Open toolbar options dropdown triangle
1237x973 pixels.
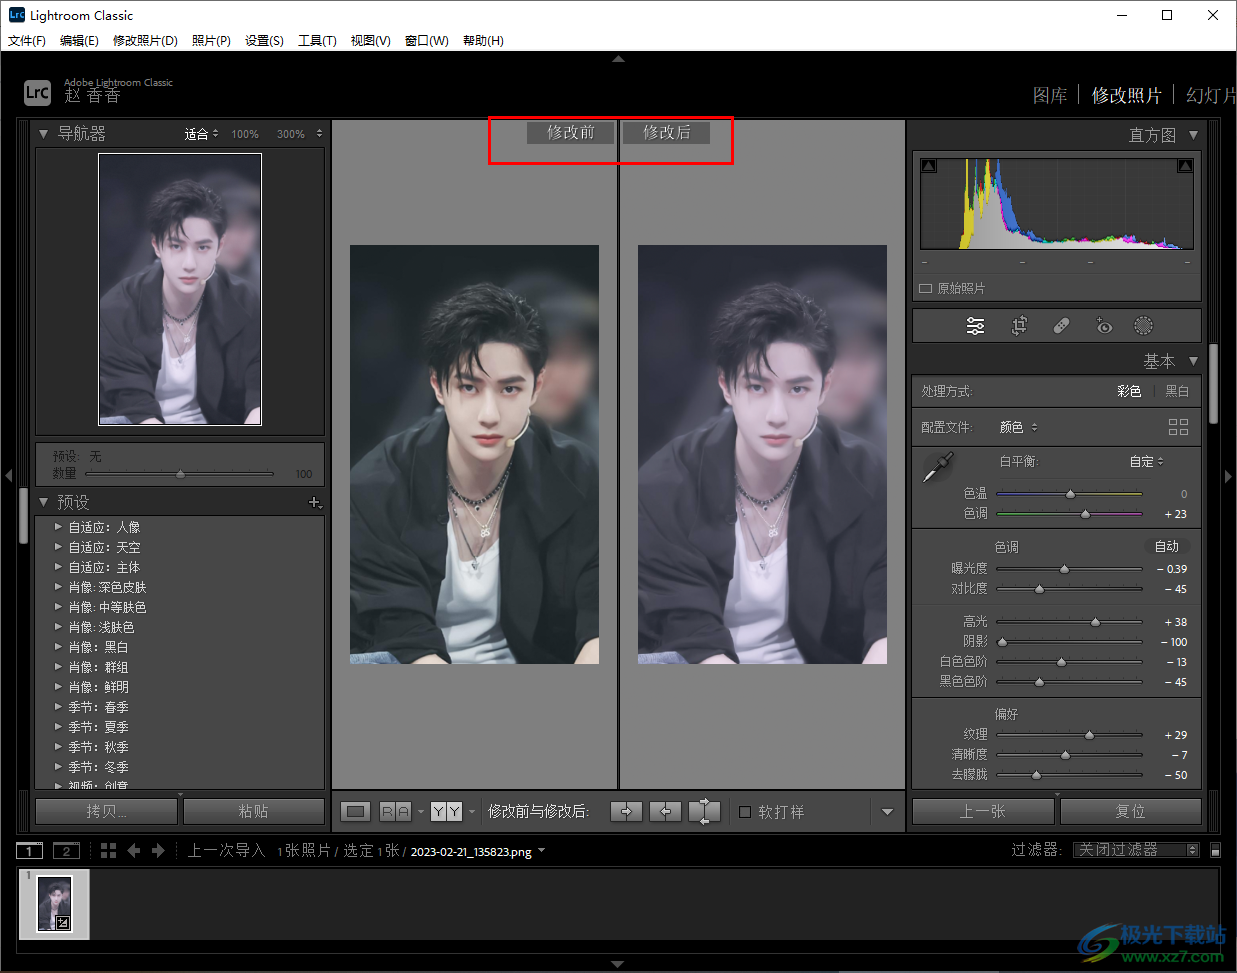click(x=887, y=812)
